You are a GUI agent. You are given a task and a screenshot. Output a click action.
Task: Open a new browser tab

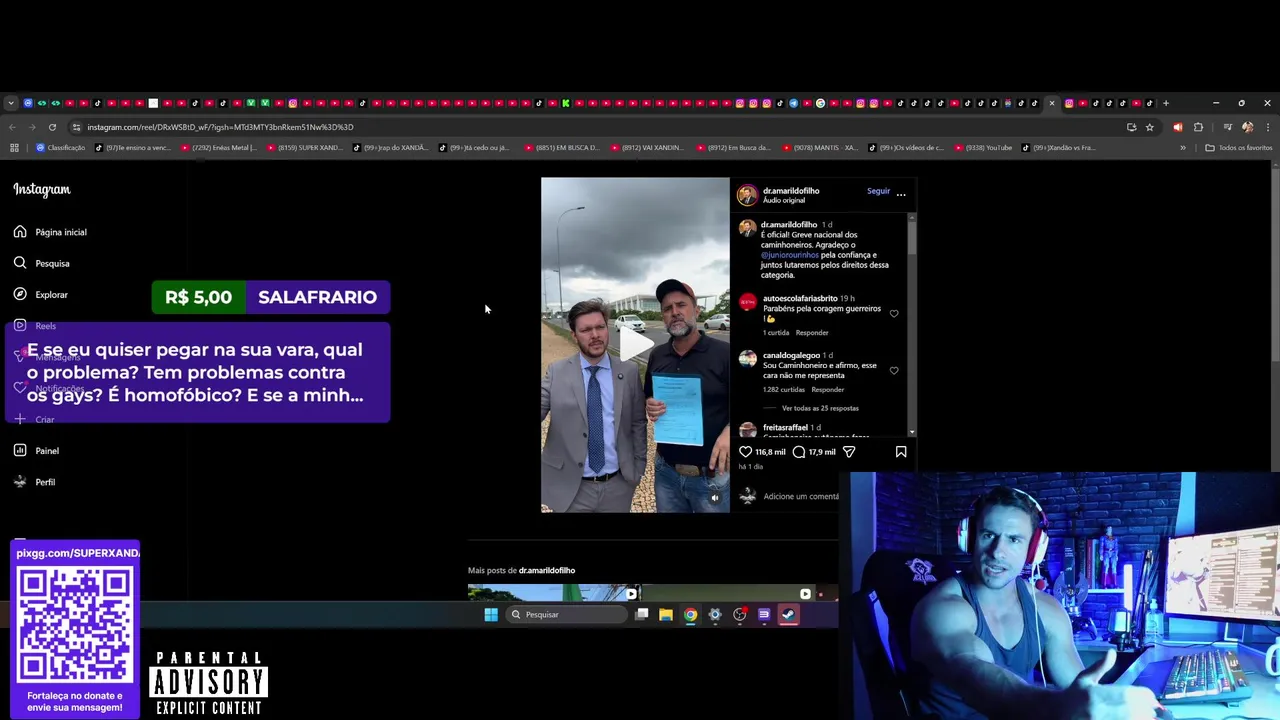1165,103
